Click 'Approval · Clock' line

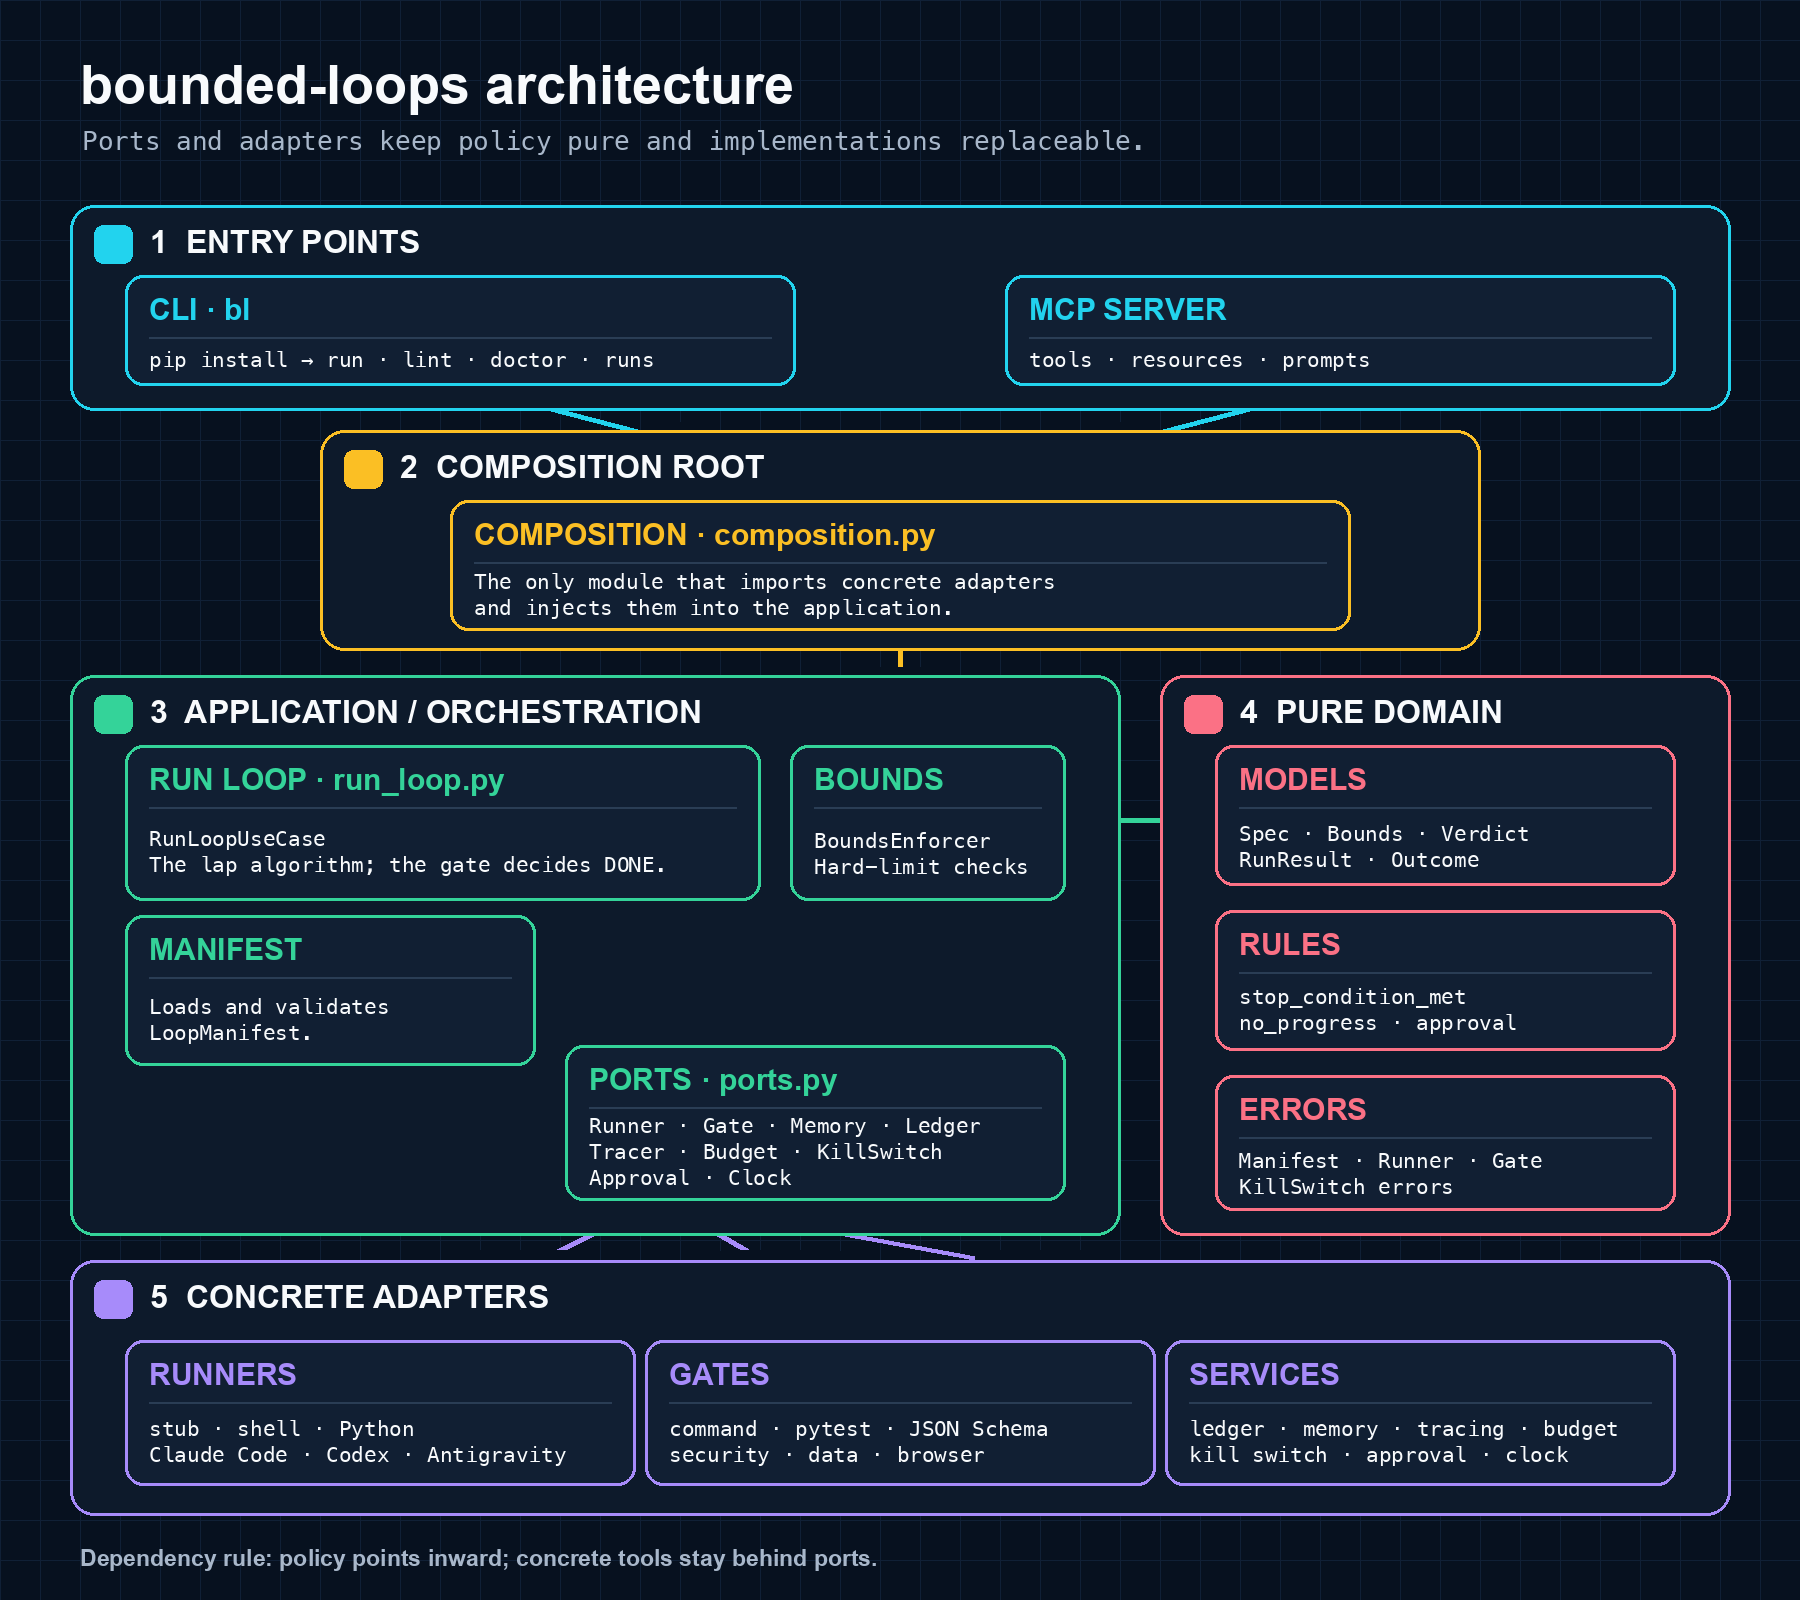pos(690,1178)
